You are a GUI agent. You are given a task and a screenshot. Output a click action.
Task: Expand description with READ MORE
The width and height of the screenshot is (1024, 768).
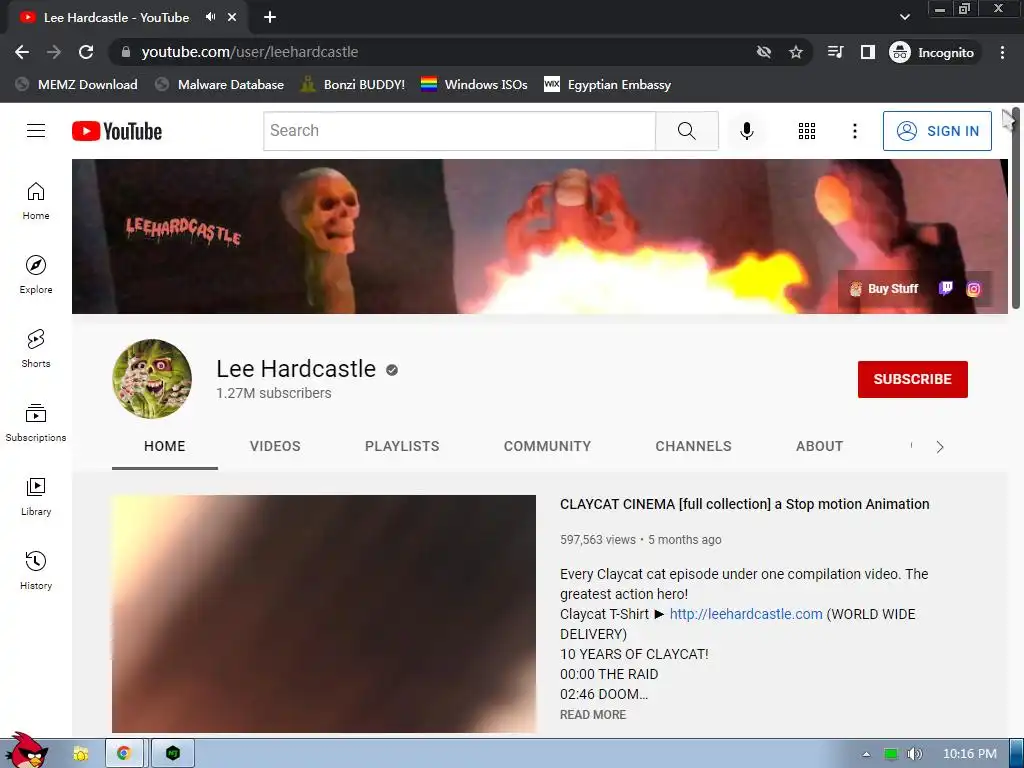(x=593, y=714)
